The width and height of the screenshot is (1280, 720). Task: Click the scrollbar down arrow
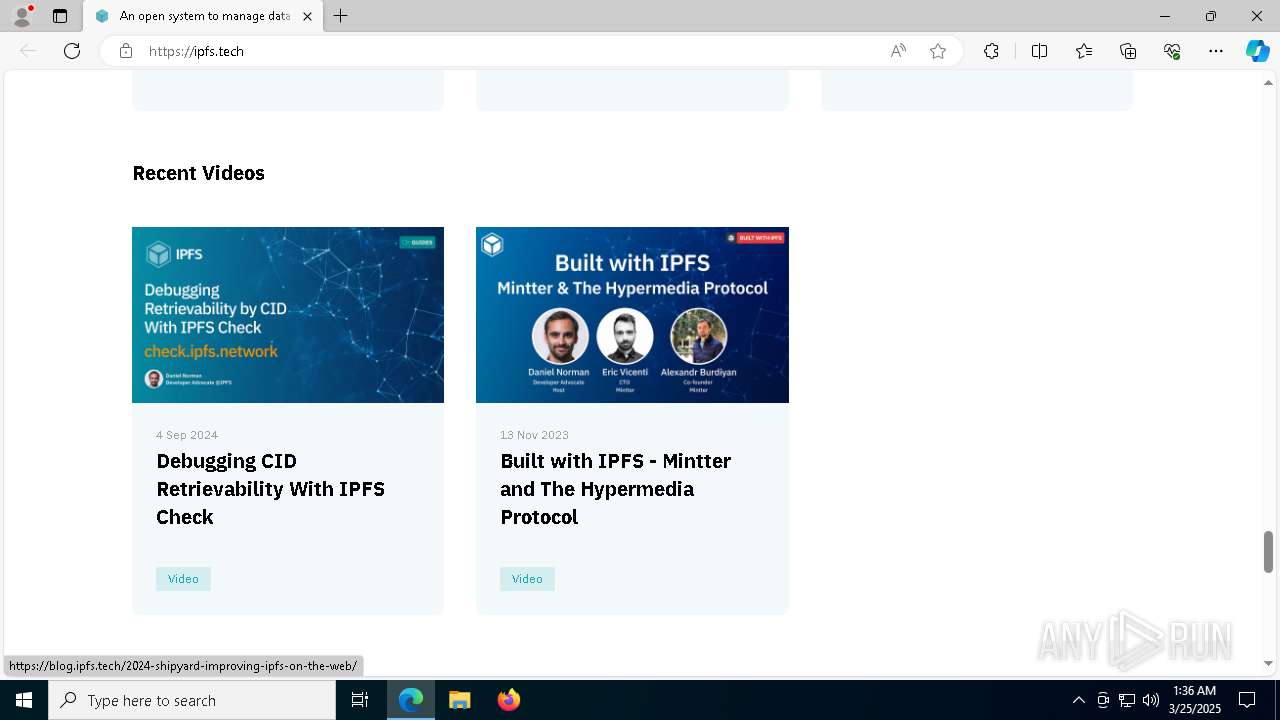click(1268, 664)
